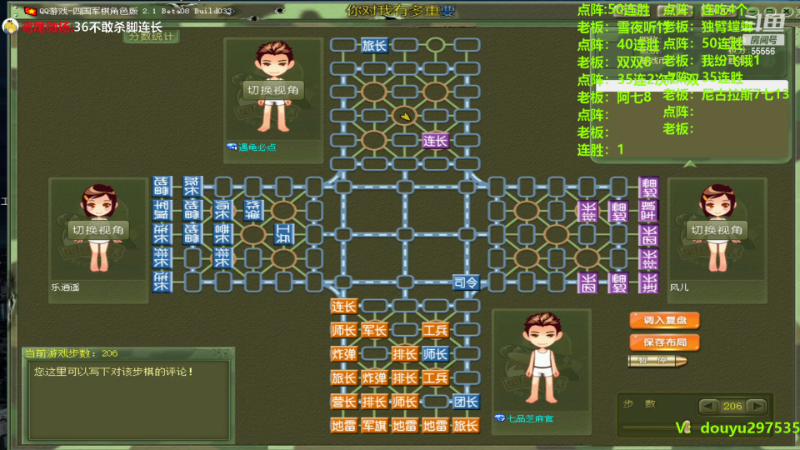Select purple 连长 at right board corner

(648, 282)
